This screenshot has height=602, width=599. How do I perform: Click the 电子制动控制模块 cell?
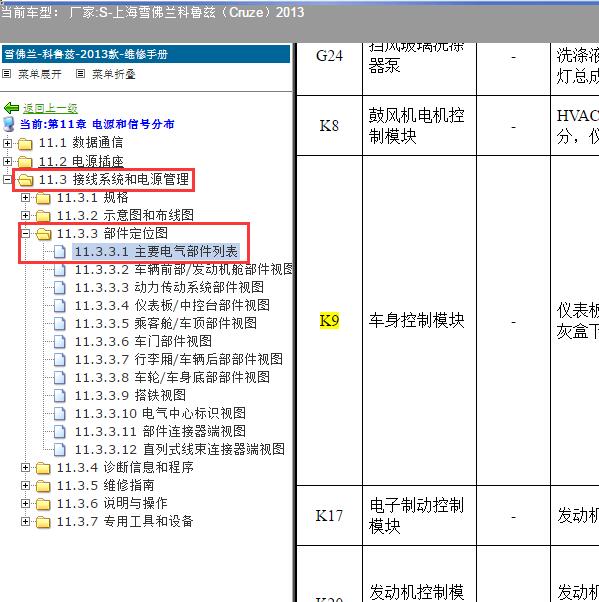[419, 515]
